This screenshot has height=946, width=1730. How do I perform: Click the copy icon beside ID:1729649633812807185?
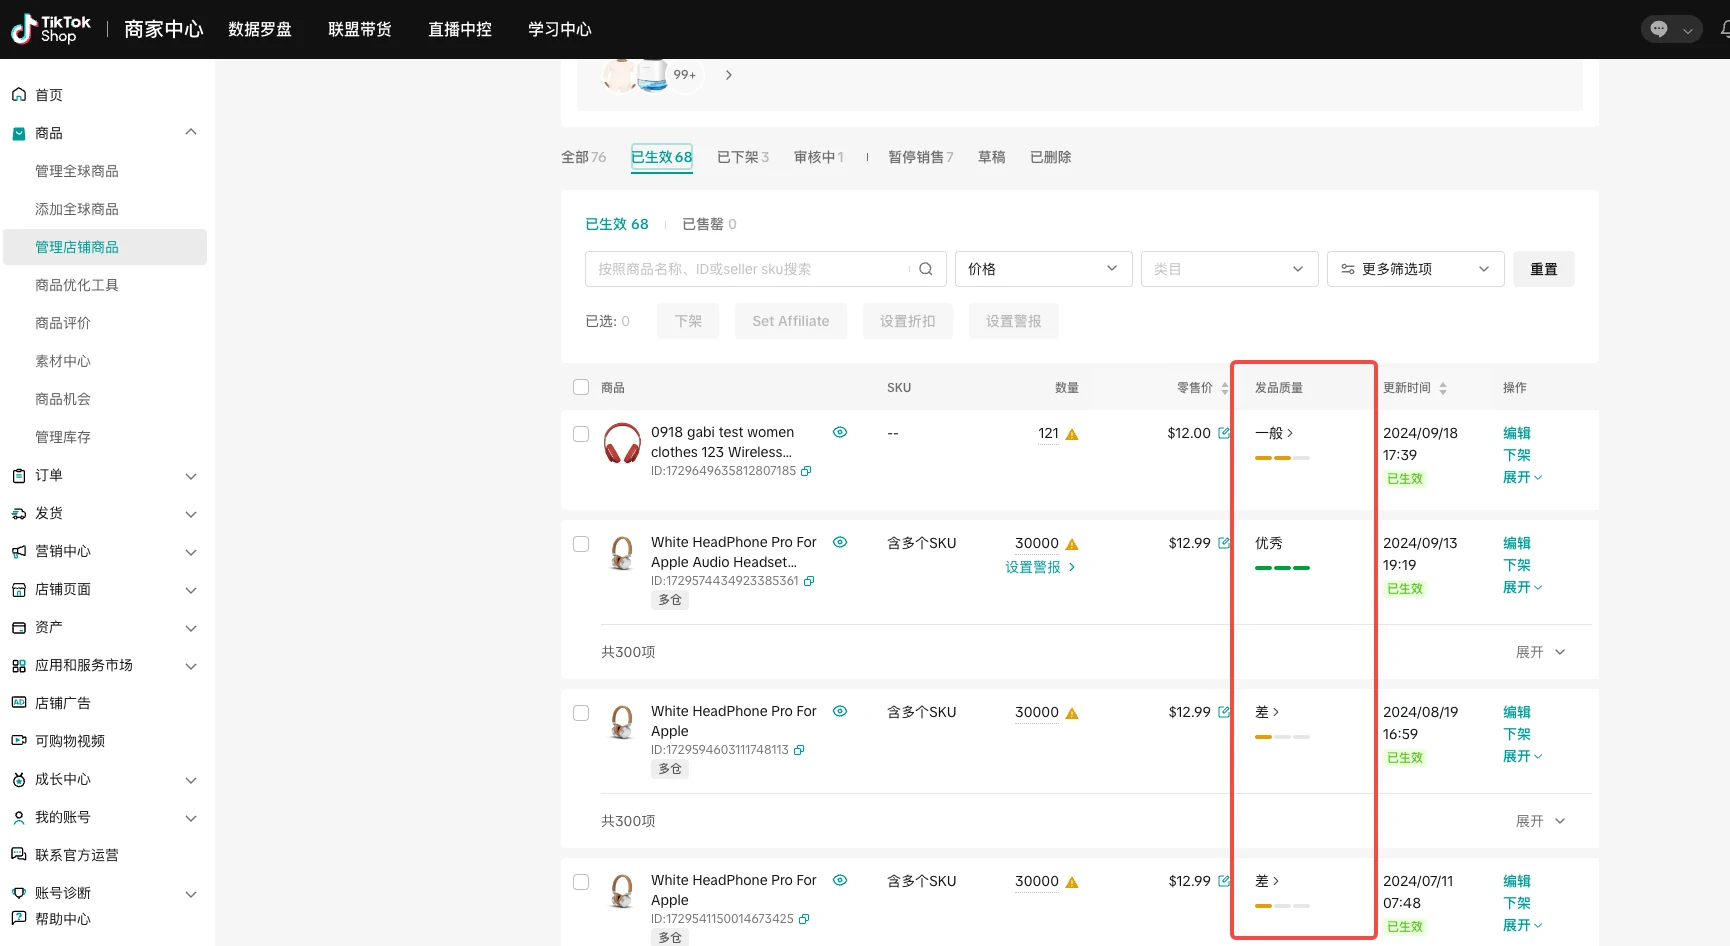pyautogui.click(x=806, y=470)
